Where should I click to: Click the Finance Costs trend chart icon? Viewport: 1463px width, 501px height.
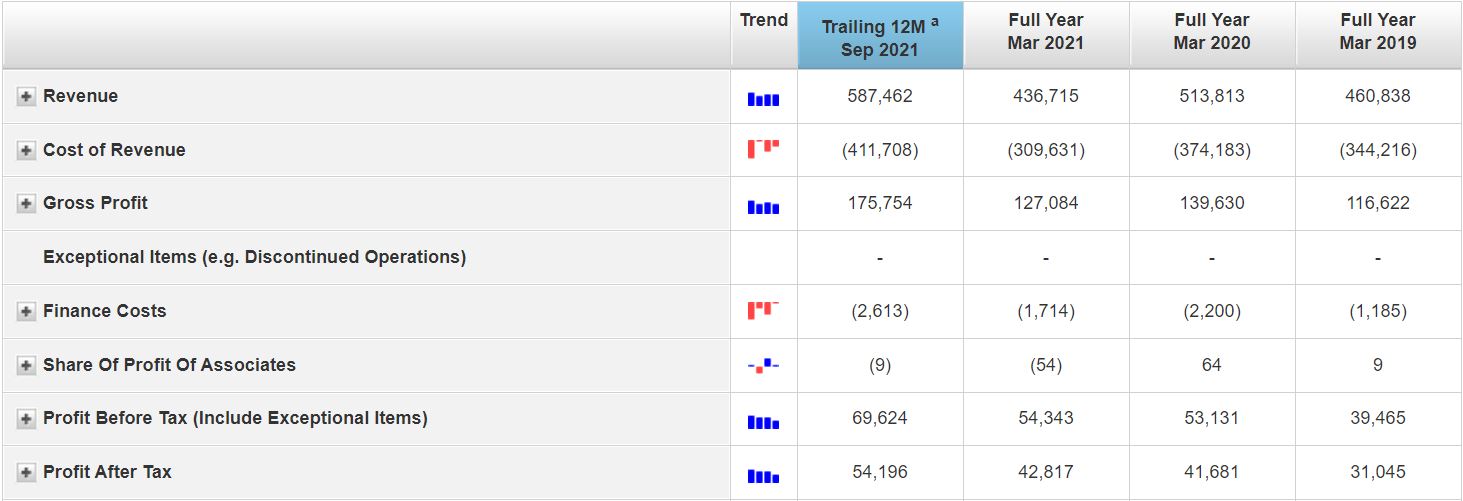click(763, 310)
